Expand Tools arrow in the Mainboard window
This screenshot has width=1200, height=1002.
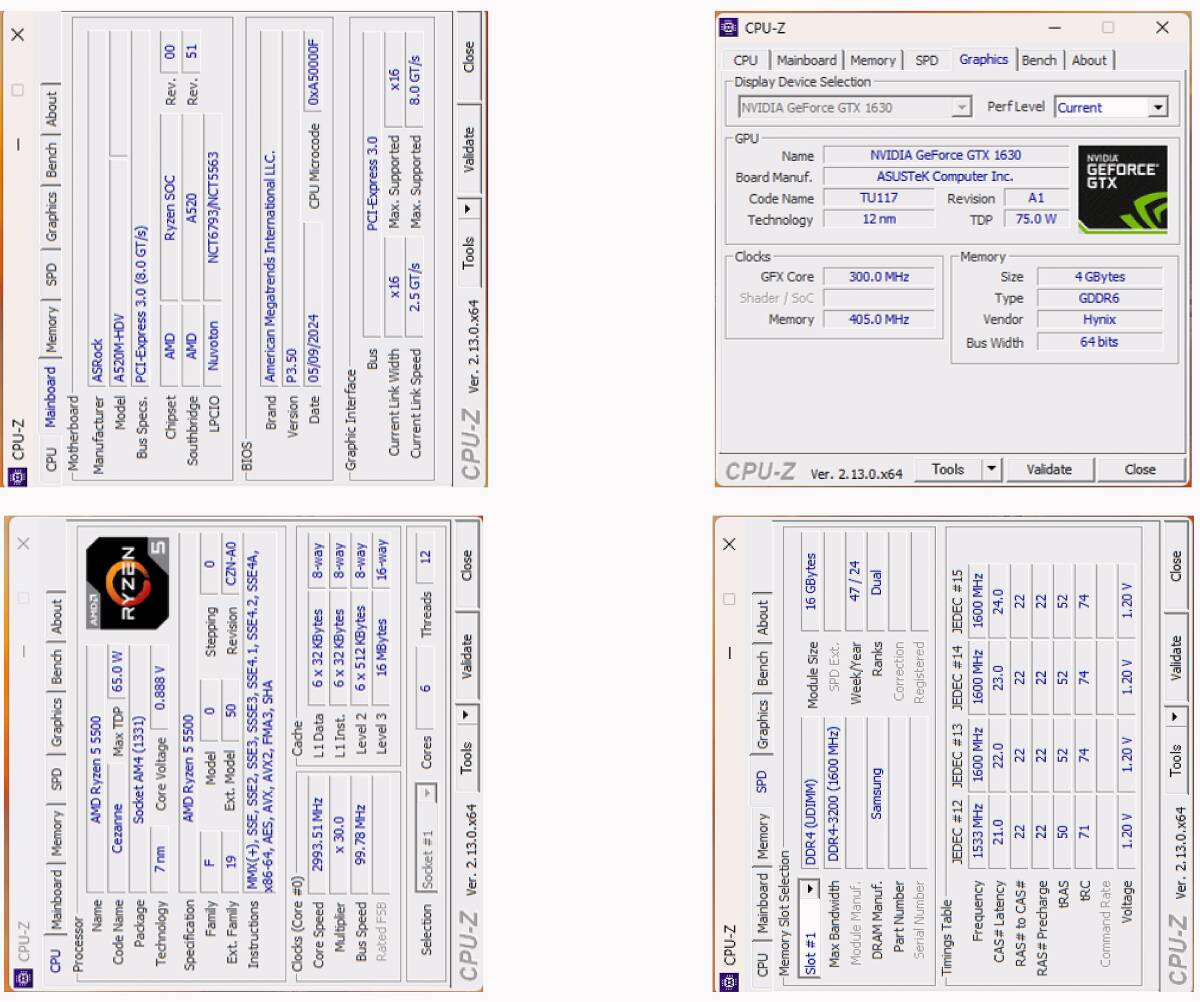point(470,211)
